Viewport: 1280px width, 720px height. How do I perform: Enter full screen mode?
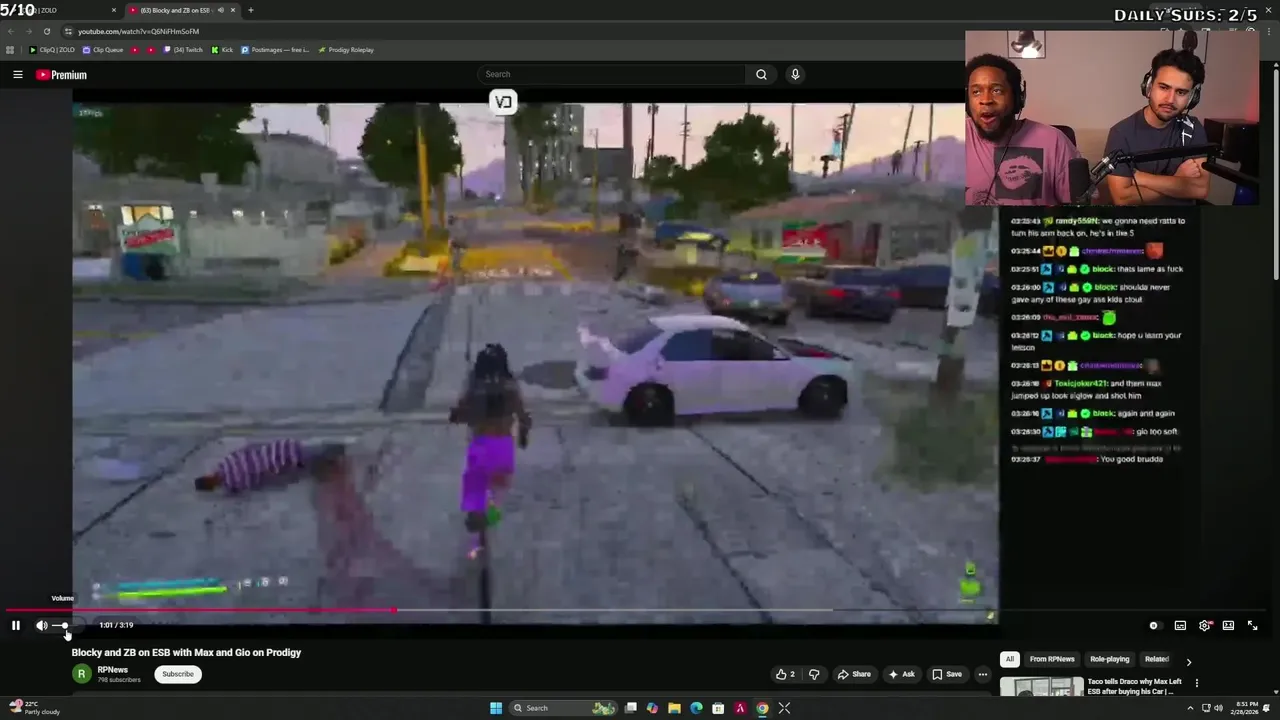(x=1252, y=625)
